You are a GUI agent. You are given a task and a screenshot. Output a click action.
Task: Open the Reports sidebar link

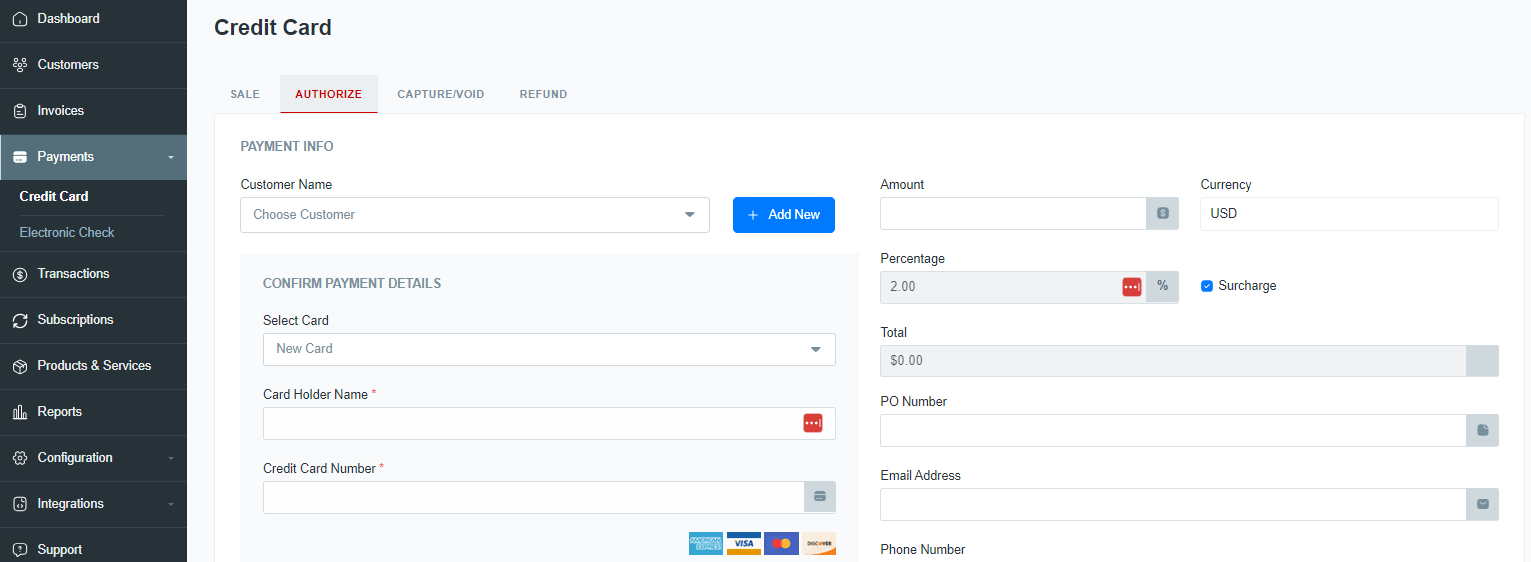(93, 412)
